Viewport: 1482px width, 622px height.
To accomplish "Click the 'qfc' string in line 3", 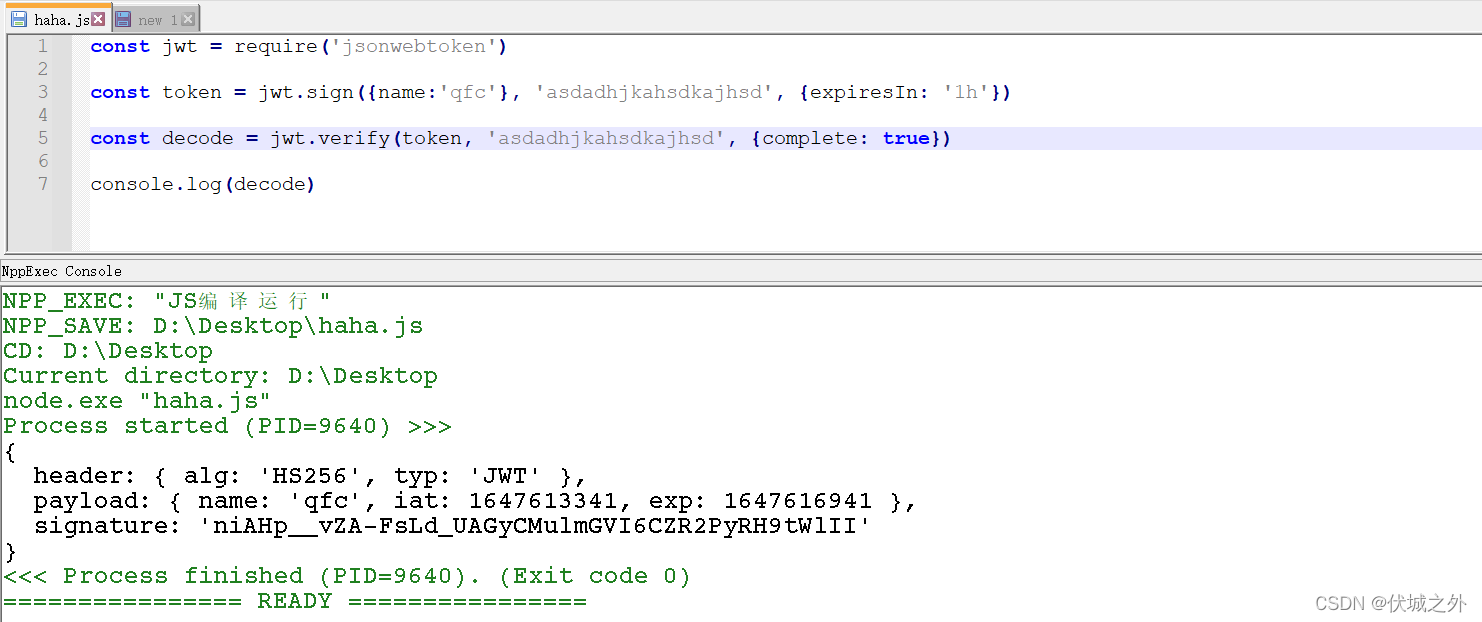I will pos(467,92).
